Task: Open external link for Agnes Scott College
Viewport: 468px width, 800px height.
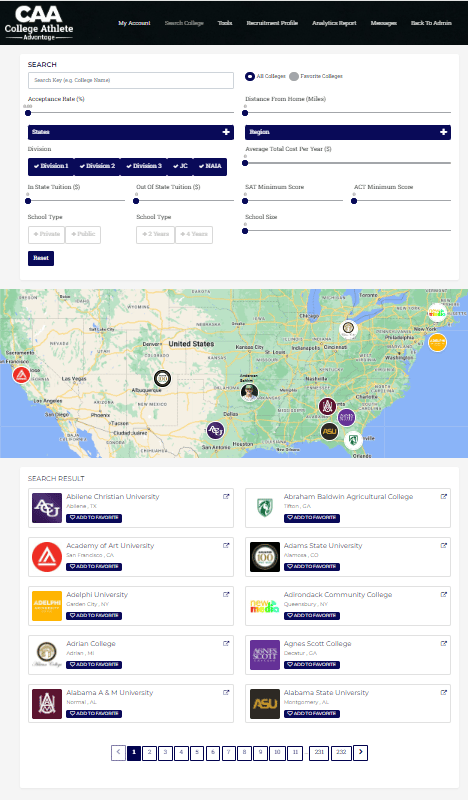Action: tap(444, 643)
